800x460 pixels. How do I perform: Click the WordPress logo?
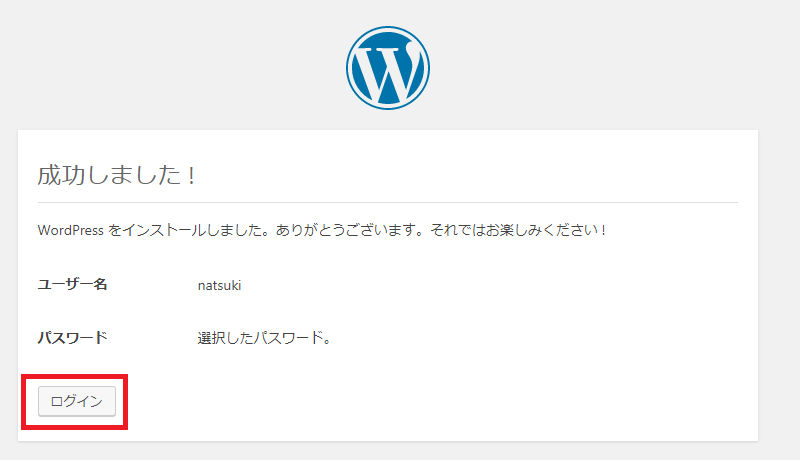[388, 68]
